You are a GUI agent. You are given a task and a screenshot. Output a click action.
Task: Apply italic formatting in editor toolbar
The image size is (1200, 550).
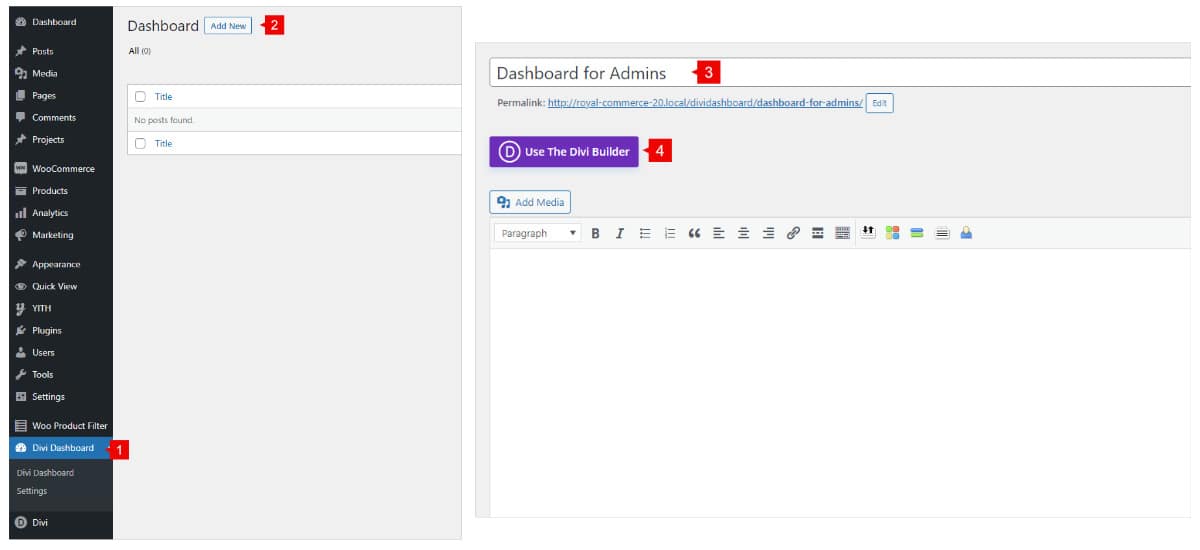(x=620, y=233)
